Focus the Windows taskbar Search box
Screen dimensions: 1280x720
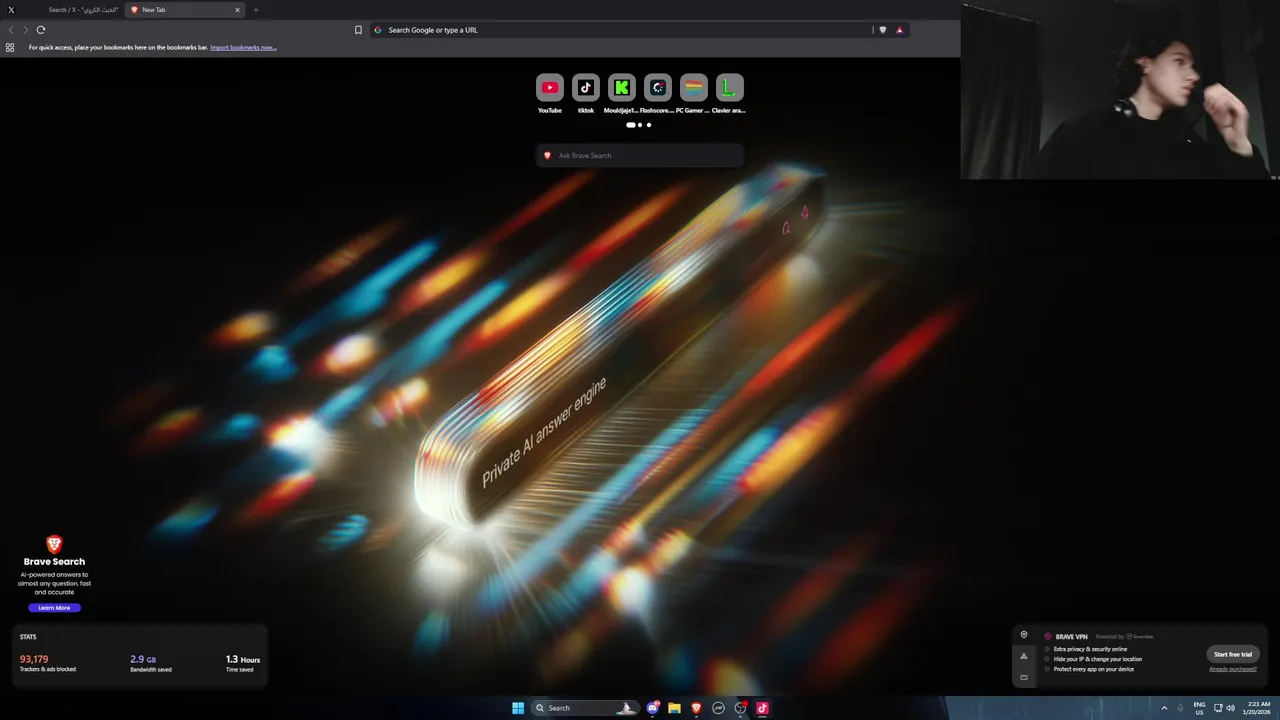pos(584,708)
